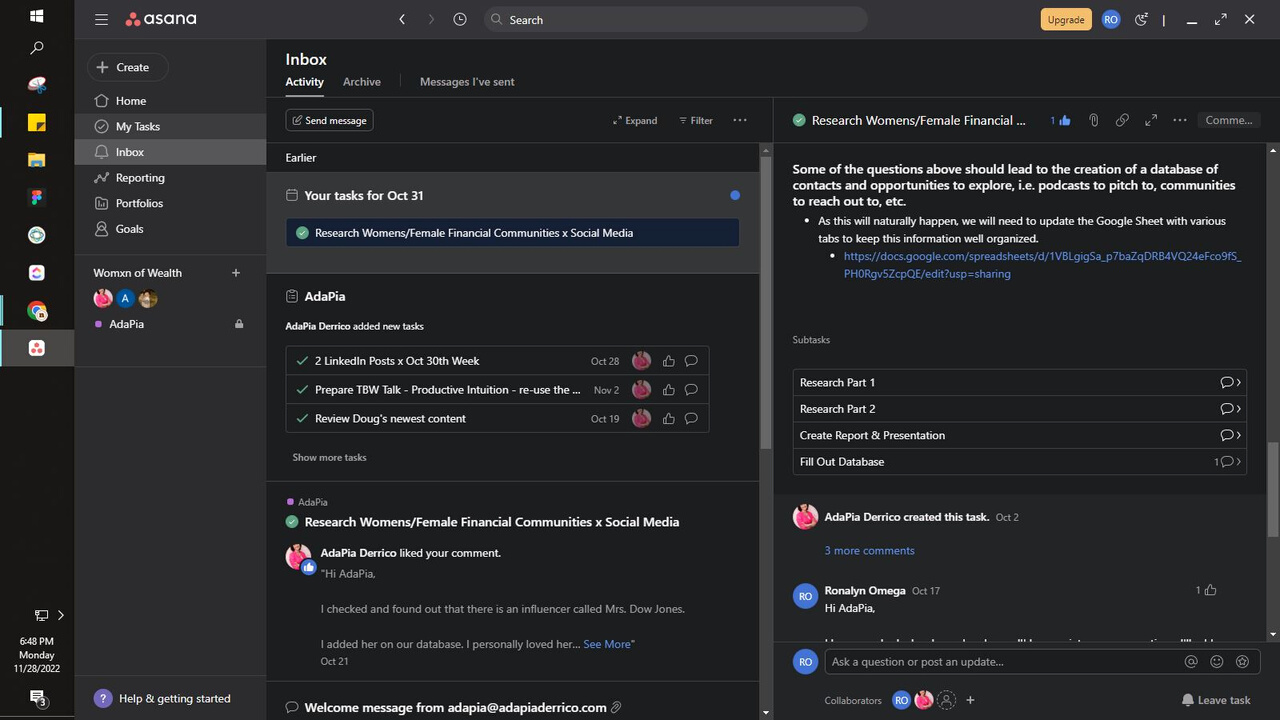The width and height of the screenshot is (1280, 720).
Task: Open notification center icon
Action: (x=37, y=698)
